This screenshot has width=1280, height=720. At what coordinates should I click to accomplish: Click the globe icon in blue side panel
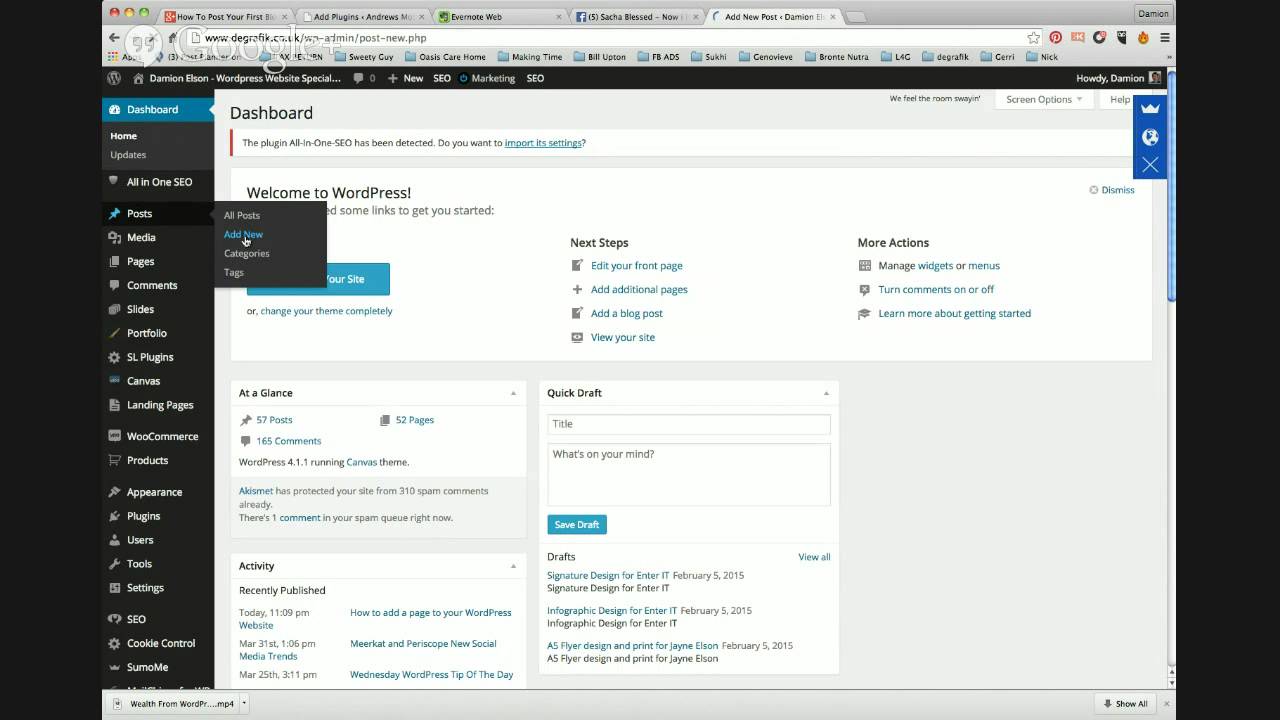(x=1150, y=137)
